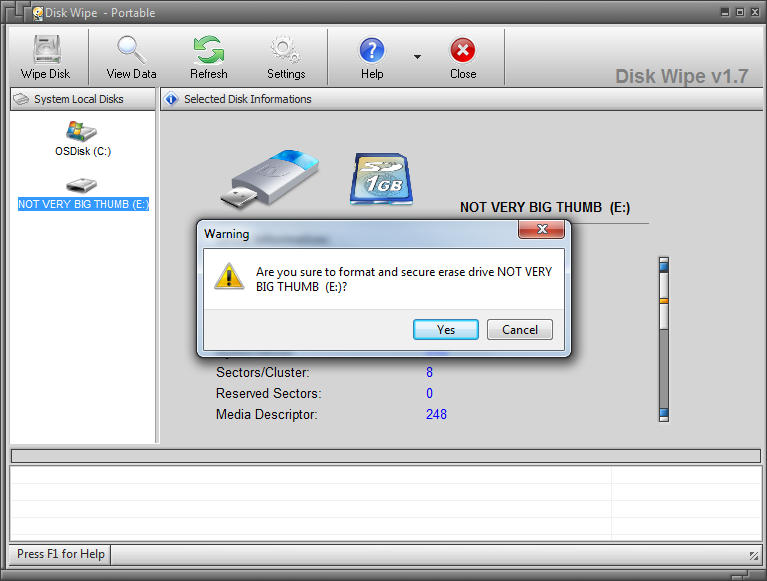Image resolution: width=767 pixels, height=581 pixels.
Task: Click the Media Descriptor label
Action: click(267, 415)
